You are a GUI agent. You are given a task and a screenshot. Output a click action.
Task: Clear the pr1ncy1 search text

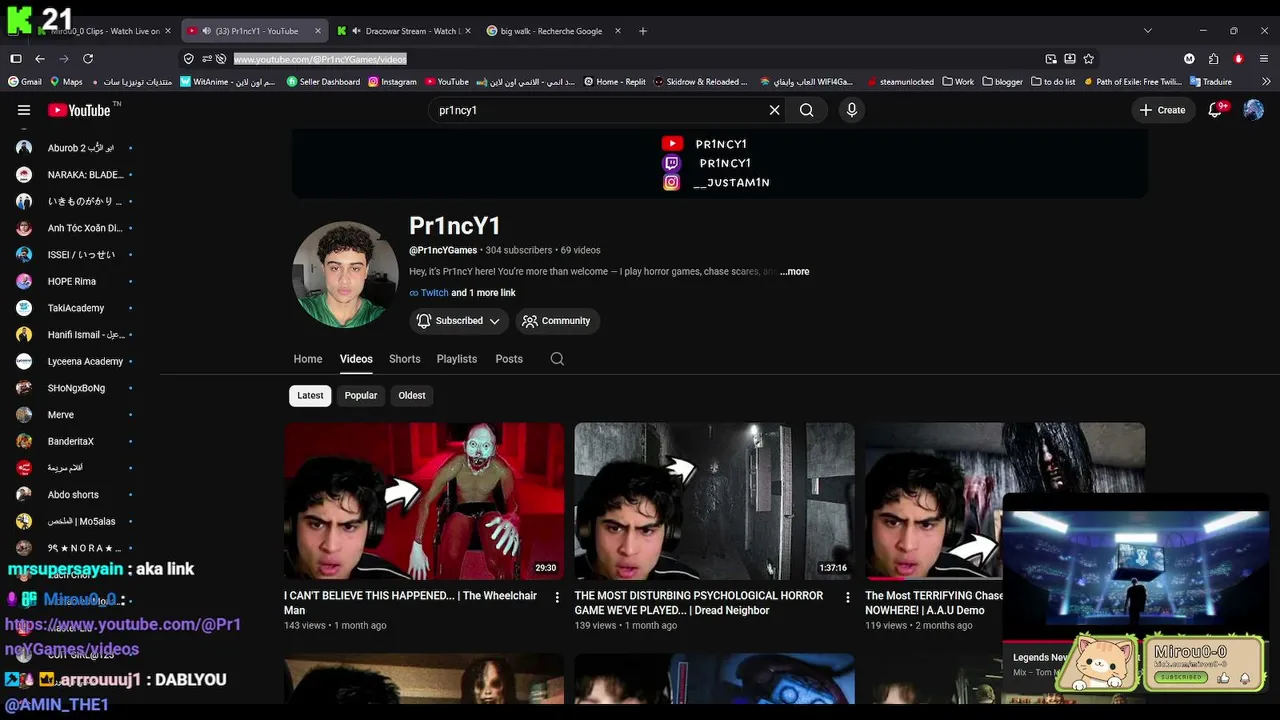click(x=774, y=110)
